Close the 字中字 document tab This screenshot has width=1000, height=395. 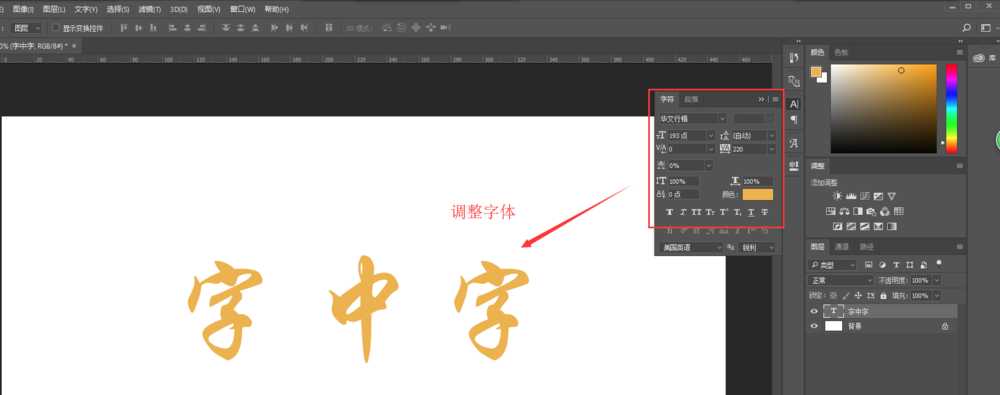click(74, 46)
